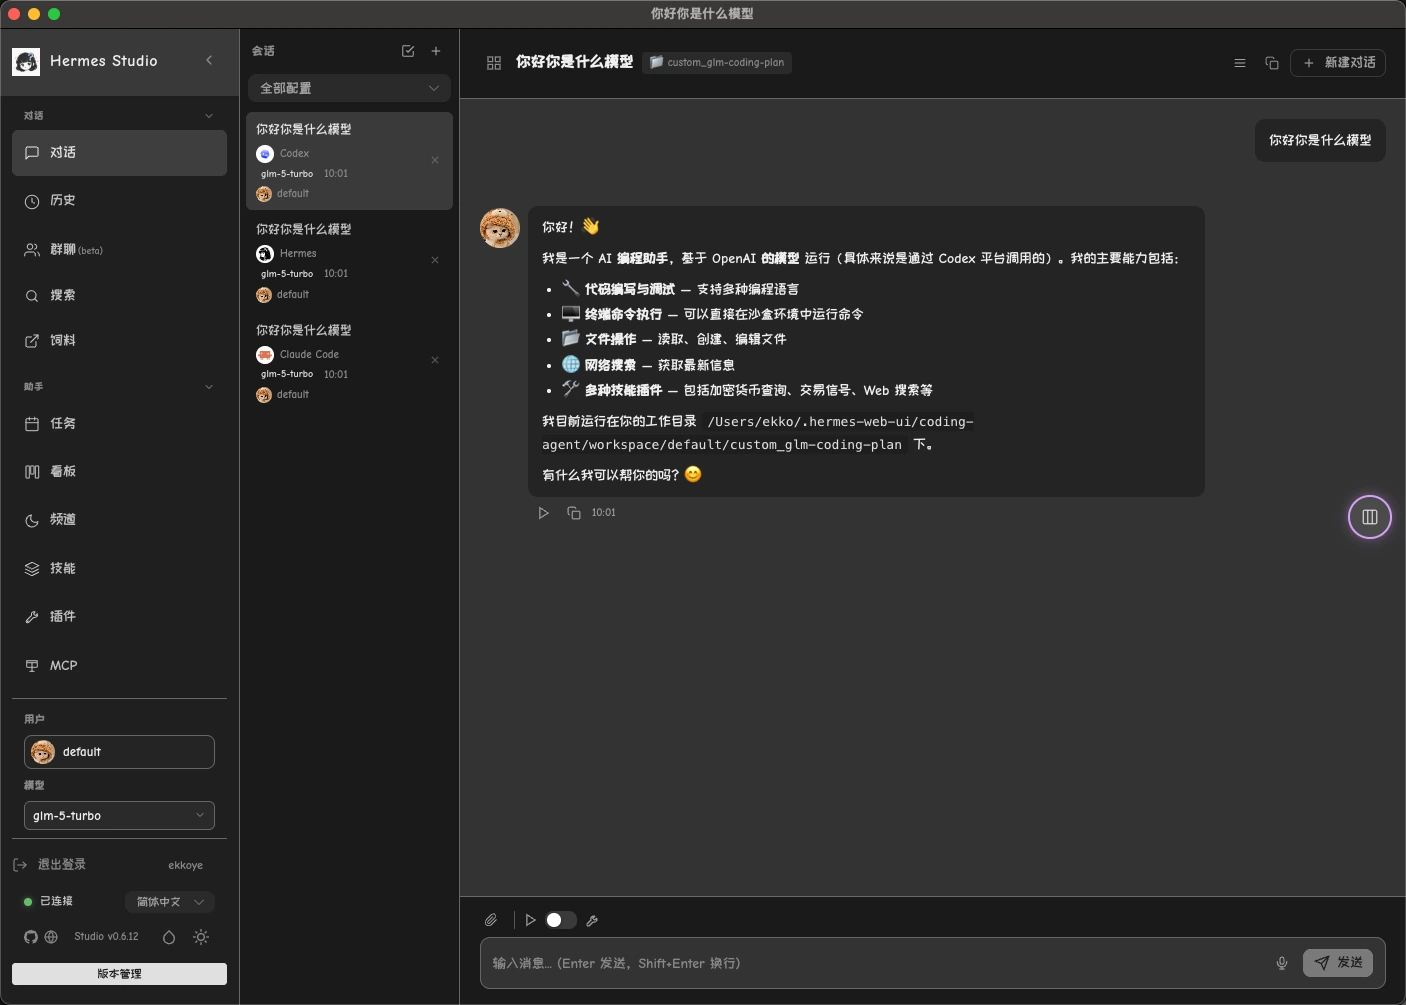Click the Studio v0.6.12 version text
Viewport: 1406px width, 1005px height.
[x=106, y=937]
